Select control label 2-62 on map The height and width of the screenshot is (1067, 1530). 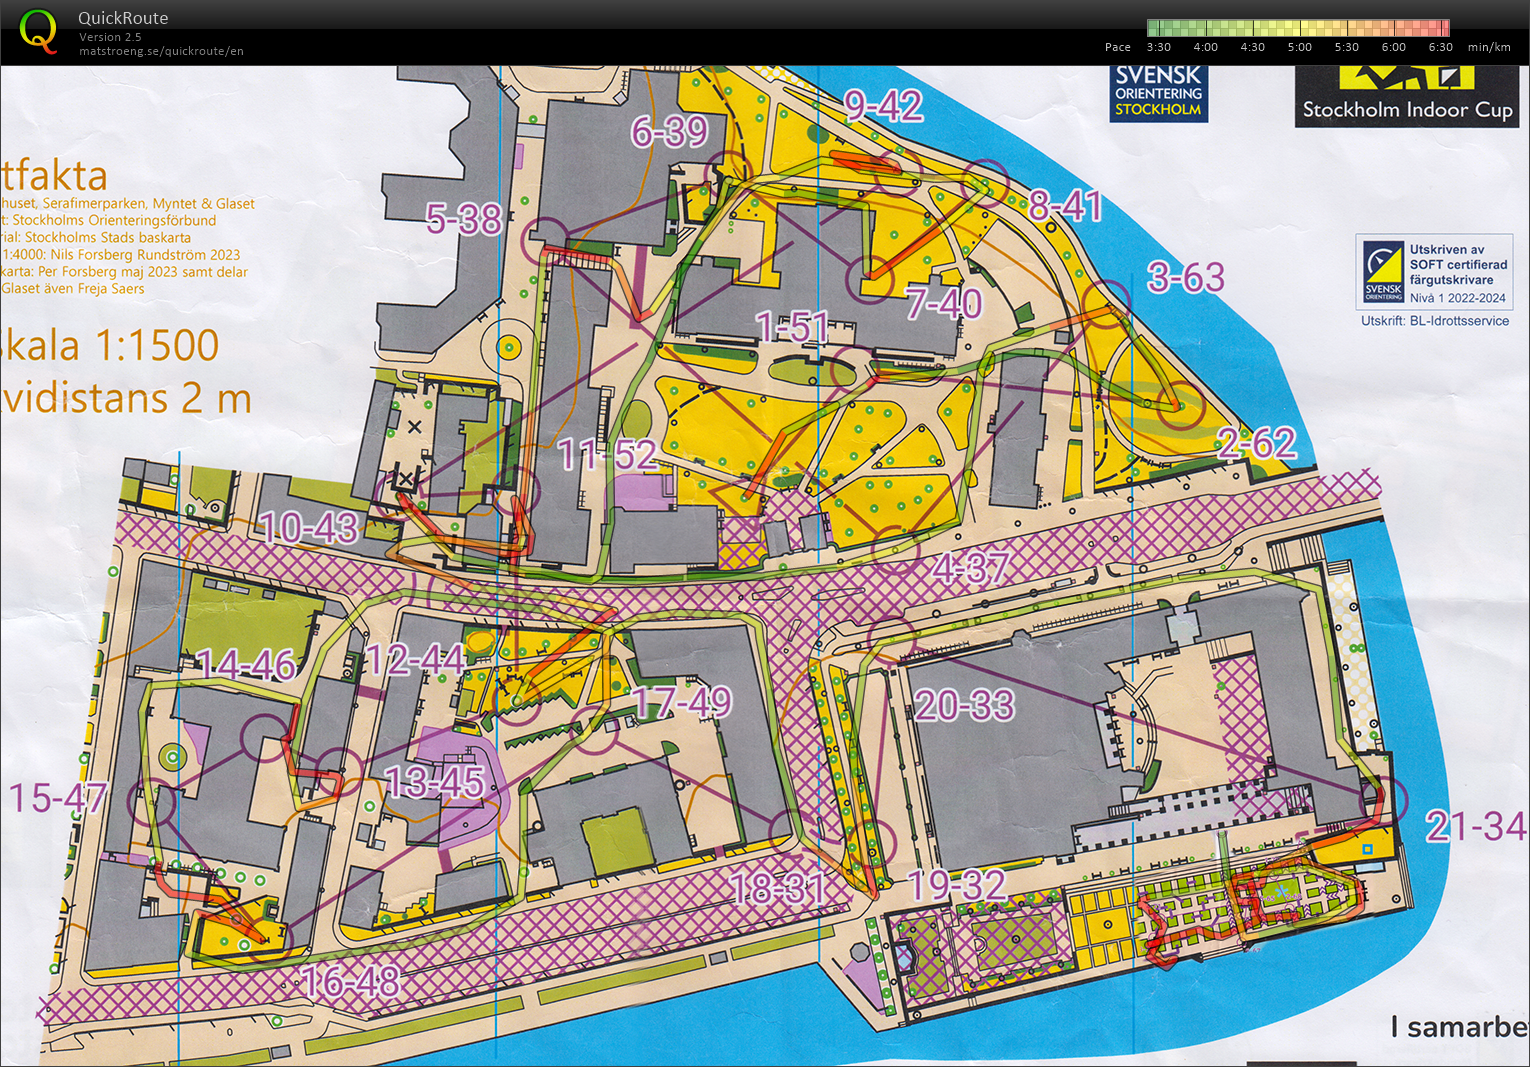1257,443
